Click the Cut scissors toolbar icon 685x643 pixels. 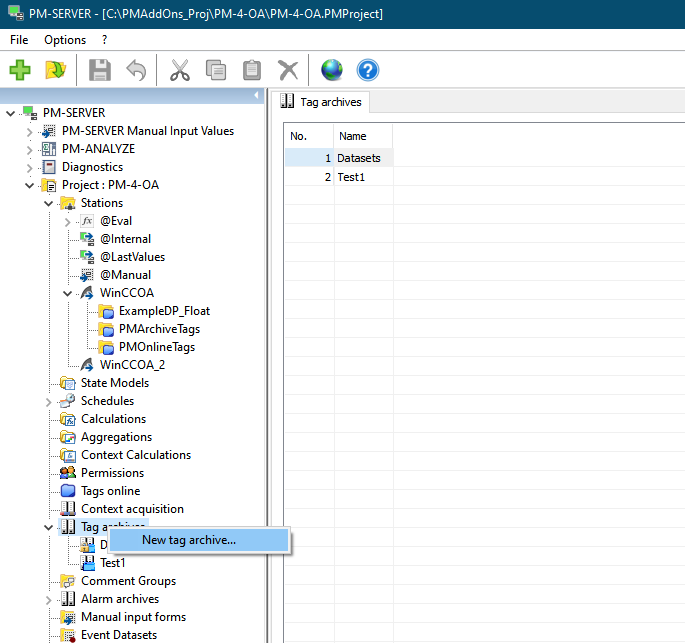[180, 70]
